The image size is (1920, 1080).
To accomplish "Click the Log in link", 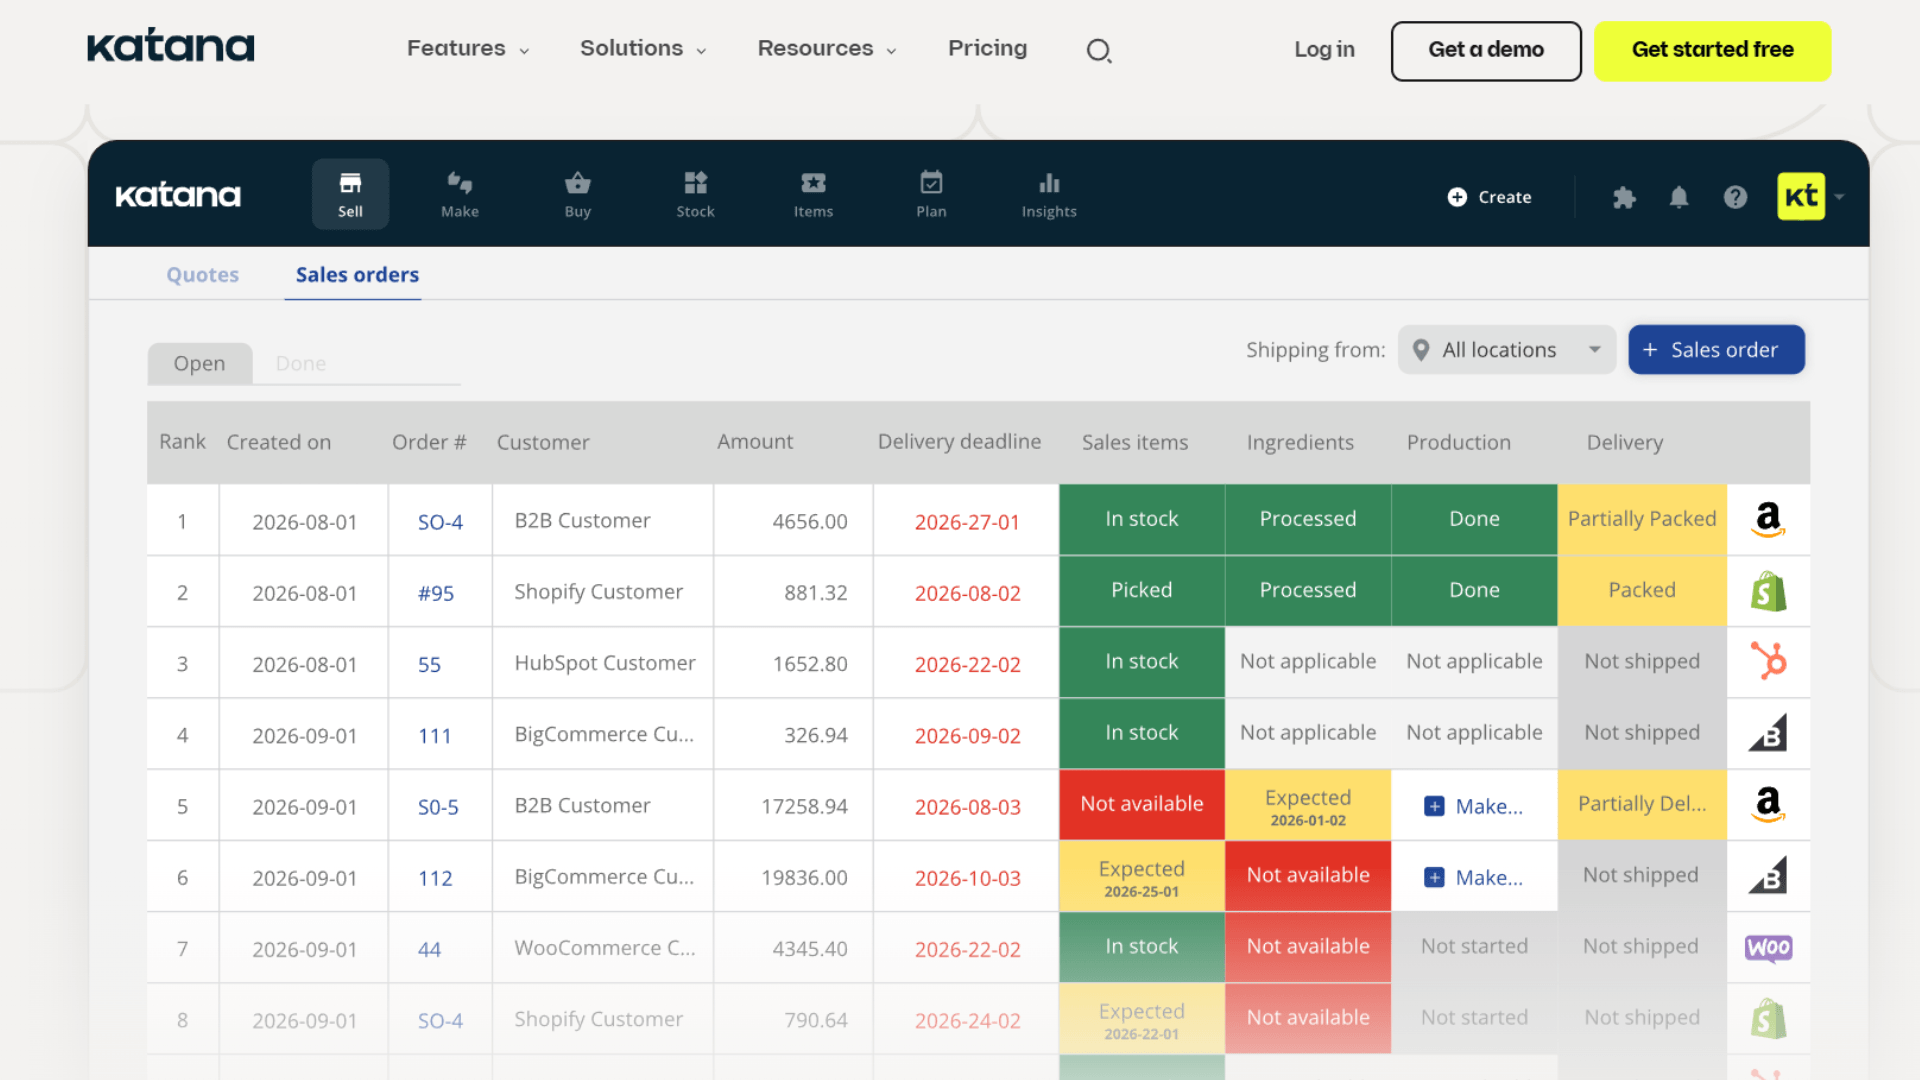I will (x=1324, y=49).
